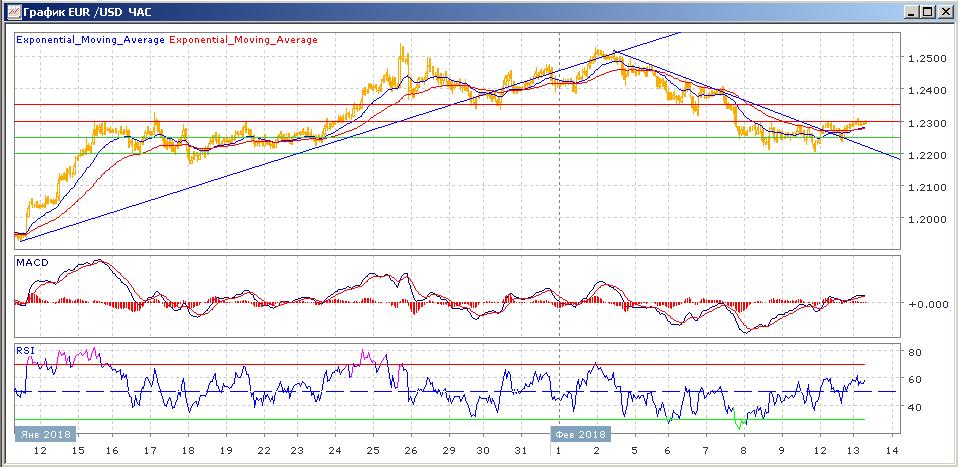
Task: Click date label 22 on time axis
Action: pos(264,451)
